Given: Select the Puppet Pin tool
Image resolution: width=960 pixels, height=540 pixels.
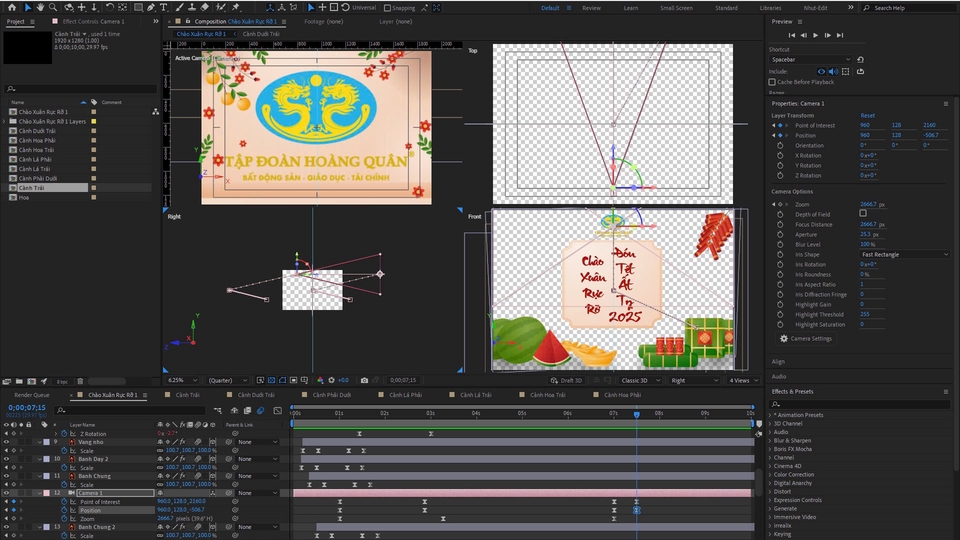Looking at the screenshot, I should pos(236,7).
